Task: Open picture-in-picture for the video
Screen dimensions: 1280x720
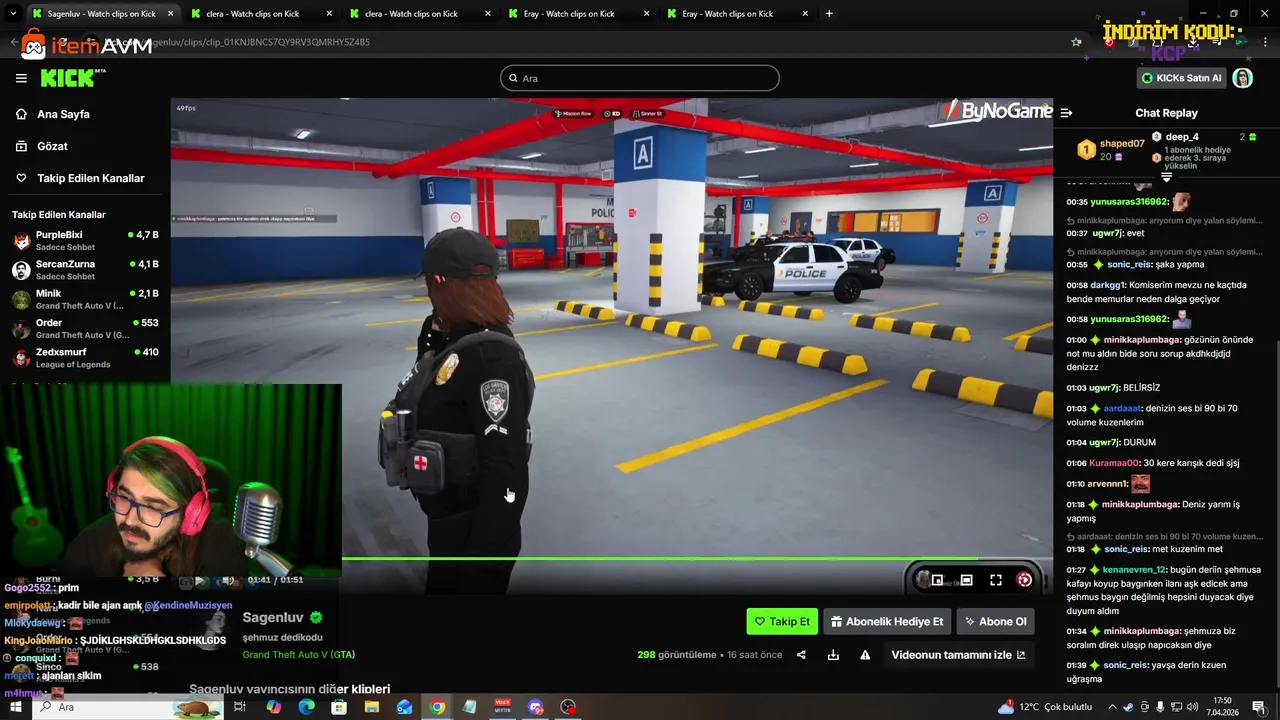Action: pos(937,580)
